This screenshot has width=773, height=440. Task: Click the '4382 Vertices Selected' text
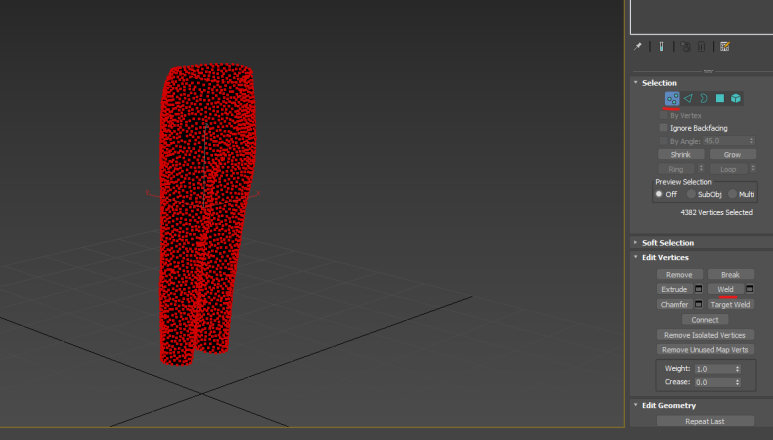point(716,212)
